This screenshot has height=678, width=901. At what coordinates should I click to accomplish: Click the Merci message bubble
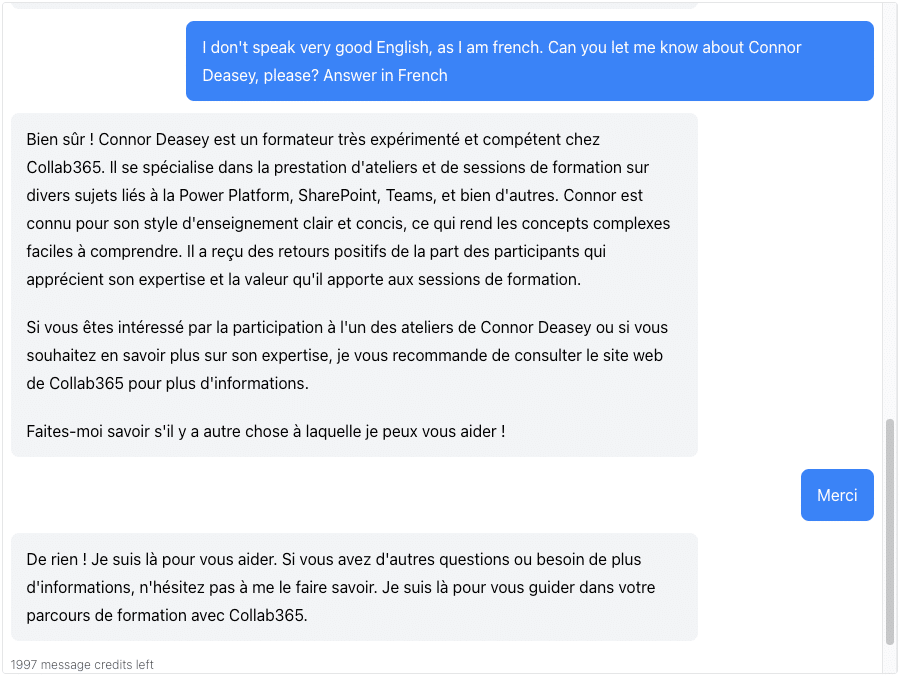[836, 494]
